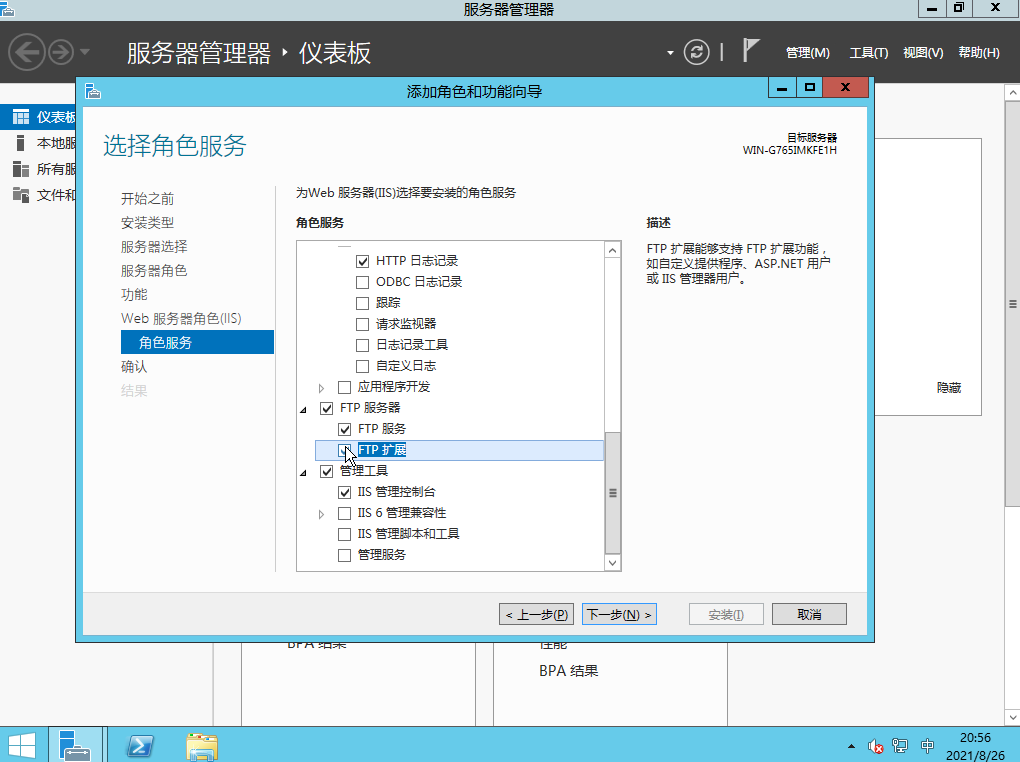This screenshot has height=762, width=1020.
Task: Check 日志记录工具 checkbox
Action: click(362, 346)
